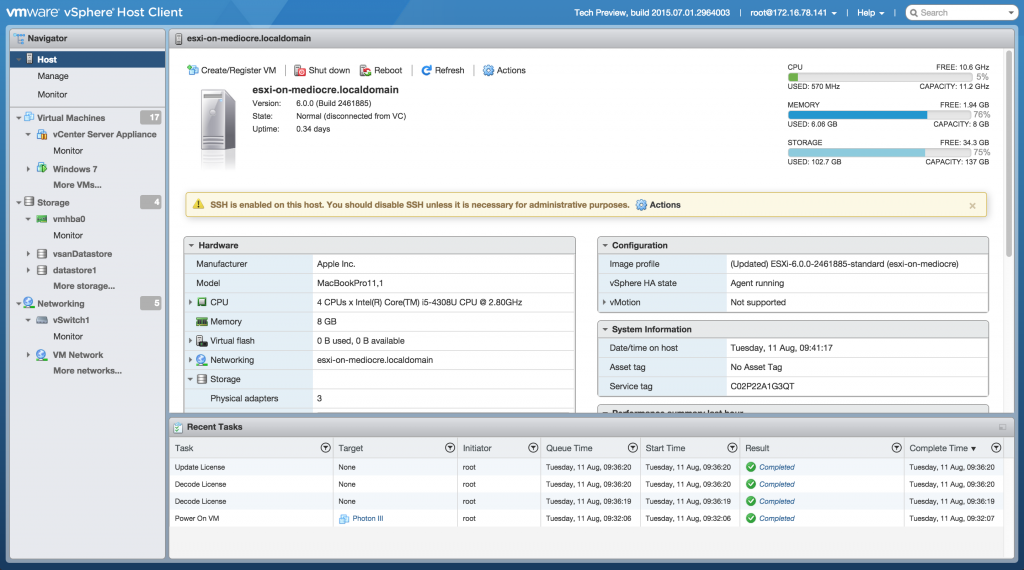
Task: Click the Refresh icon in the toolbar
Action: (x=426, y=70)
